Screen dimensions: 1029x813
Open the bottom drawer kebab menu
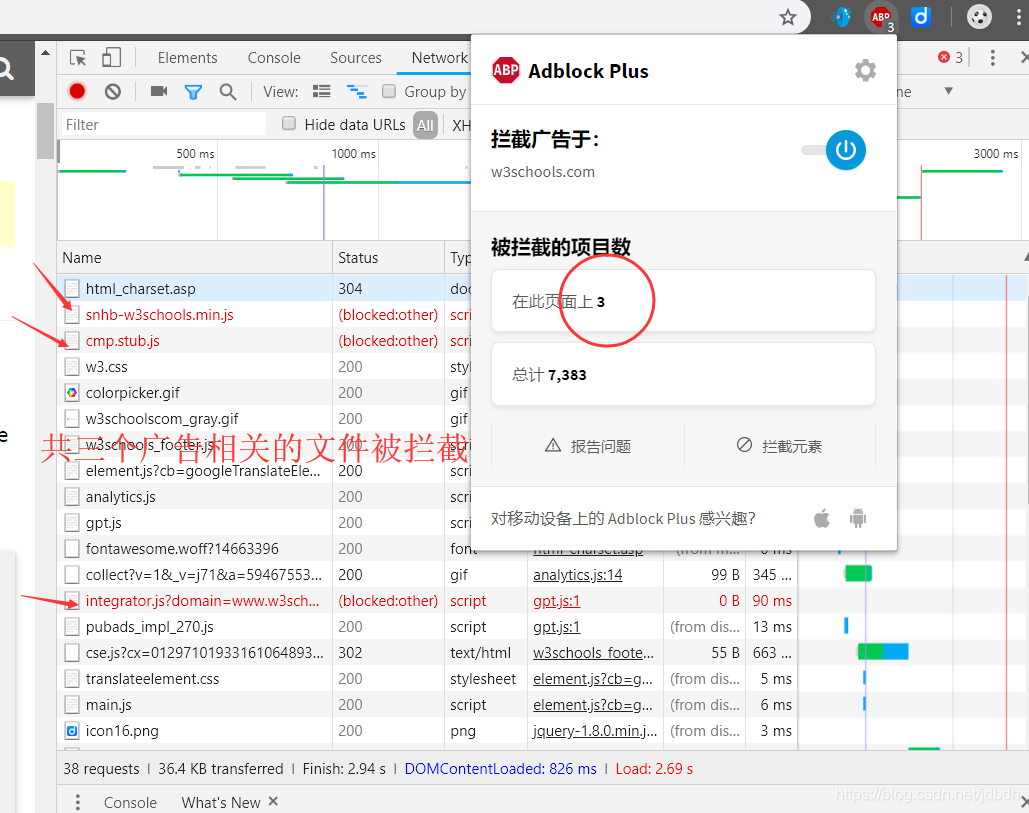pyautogui.click(x=77, y=802)
